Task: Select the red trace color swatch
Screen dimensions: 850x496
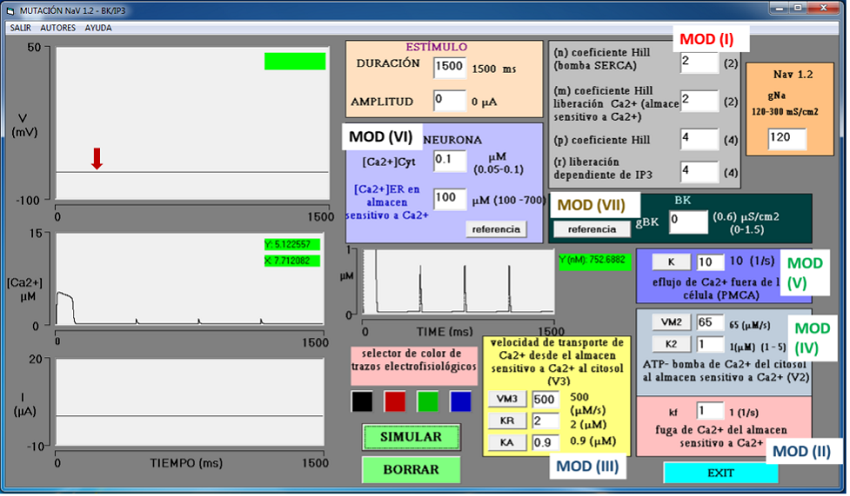Action: click(x=396, y=401)
